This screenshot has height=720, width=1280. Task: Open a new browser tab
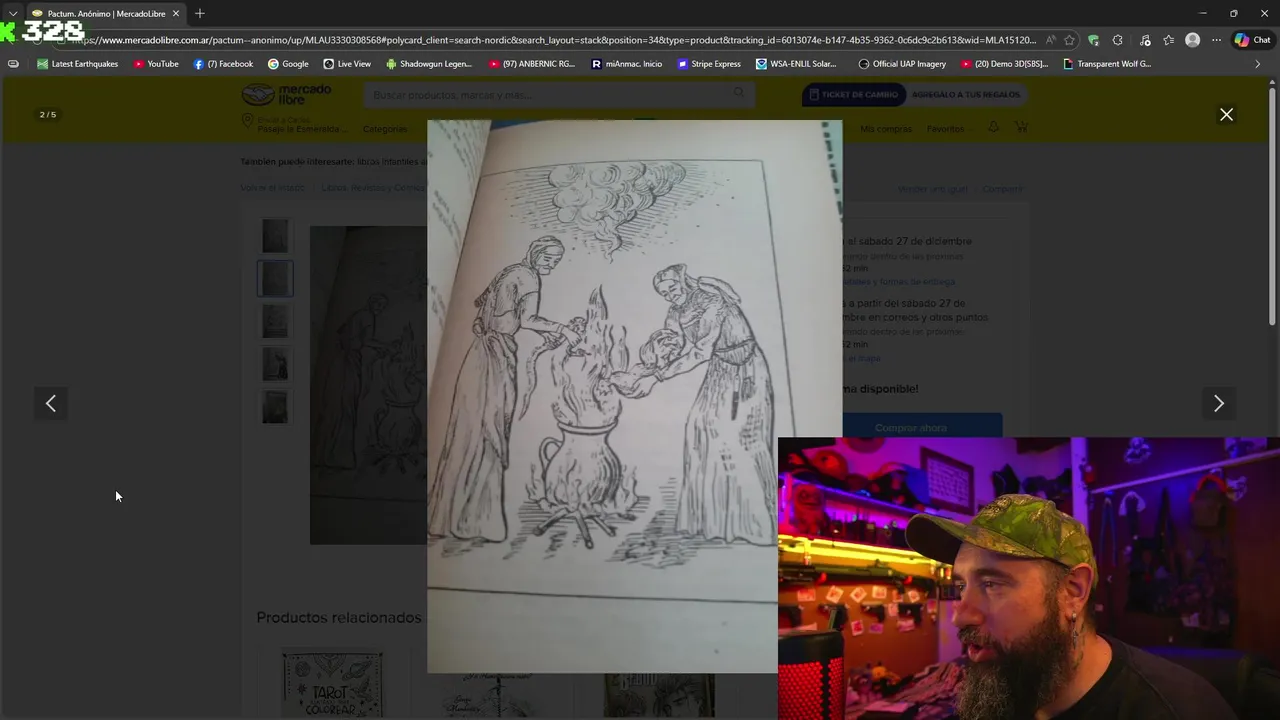(200, 14)
